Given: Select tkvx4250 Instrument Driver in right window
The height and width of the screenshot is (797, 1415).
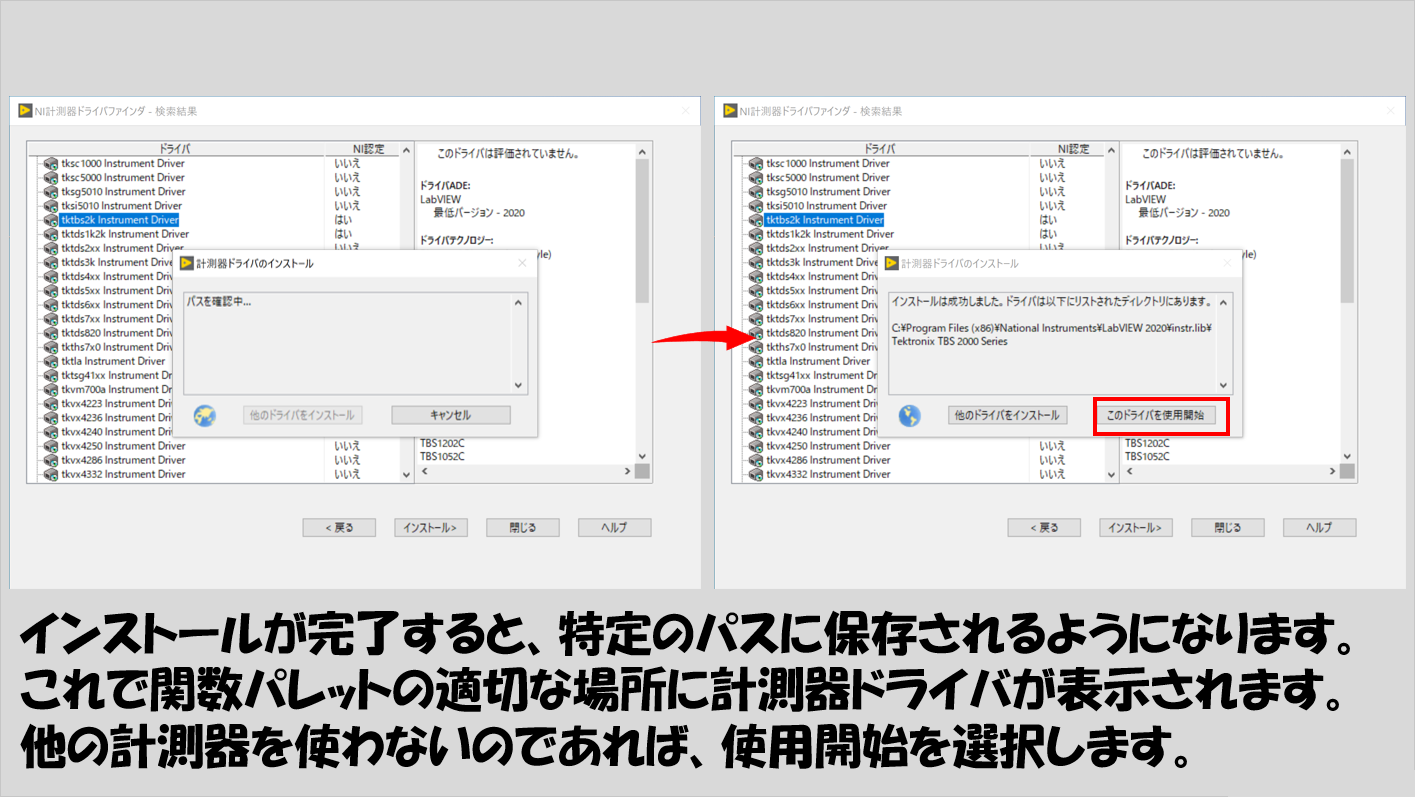Looking at the screenshot, I should 827,446.
